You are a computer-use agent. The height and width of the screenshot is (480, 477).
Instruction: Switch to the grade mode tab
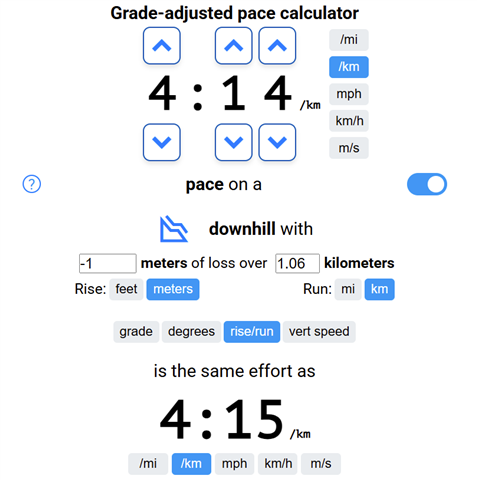coord(136,332)
